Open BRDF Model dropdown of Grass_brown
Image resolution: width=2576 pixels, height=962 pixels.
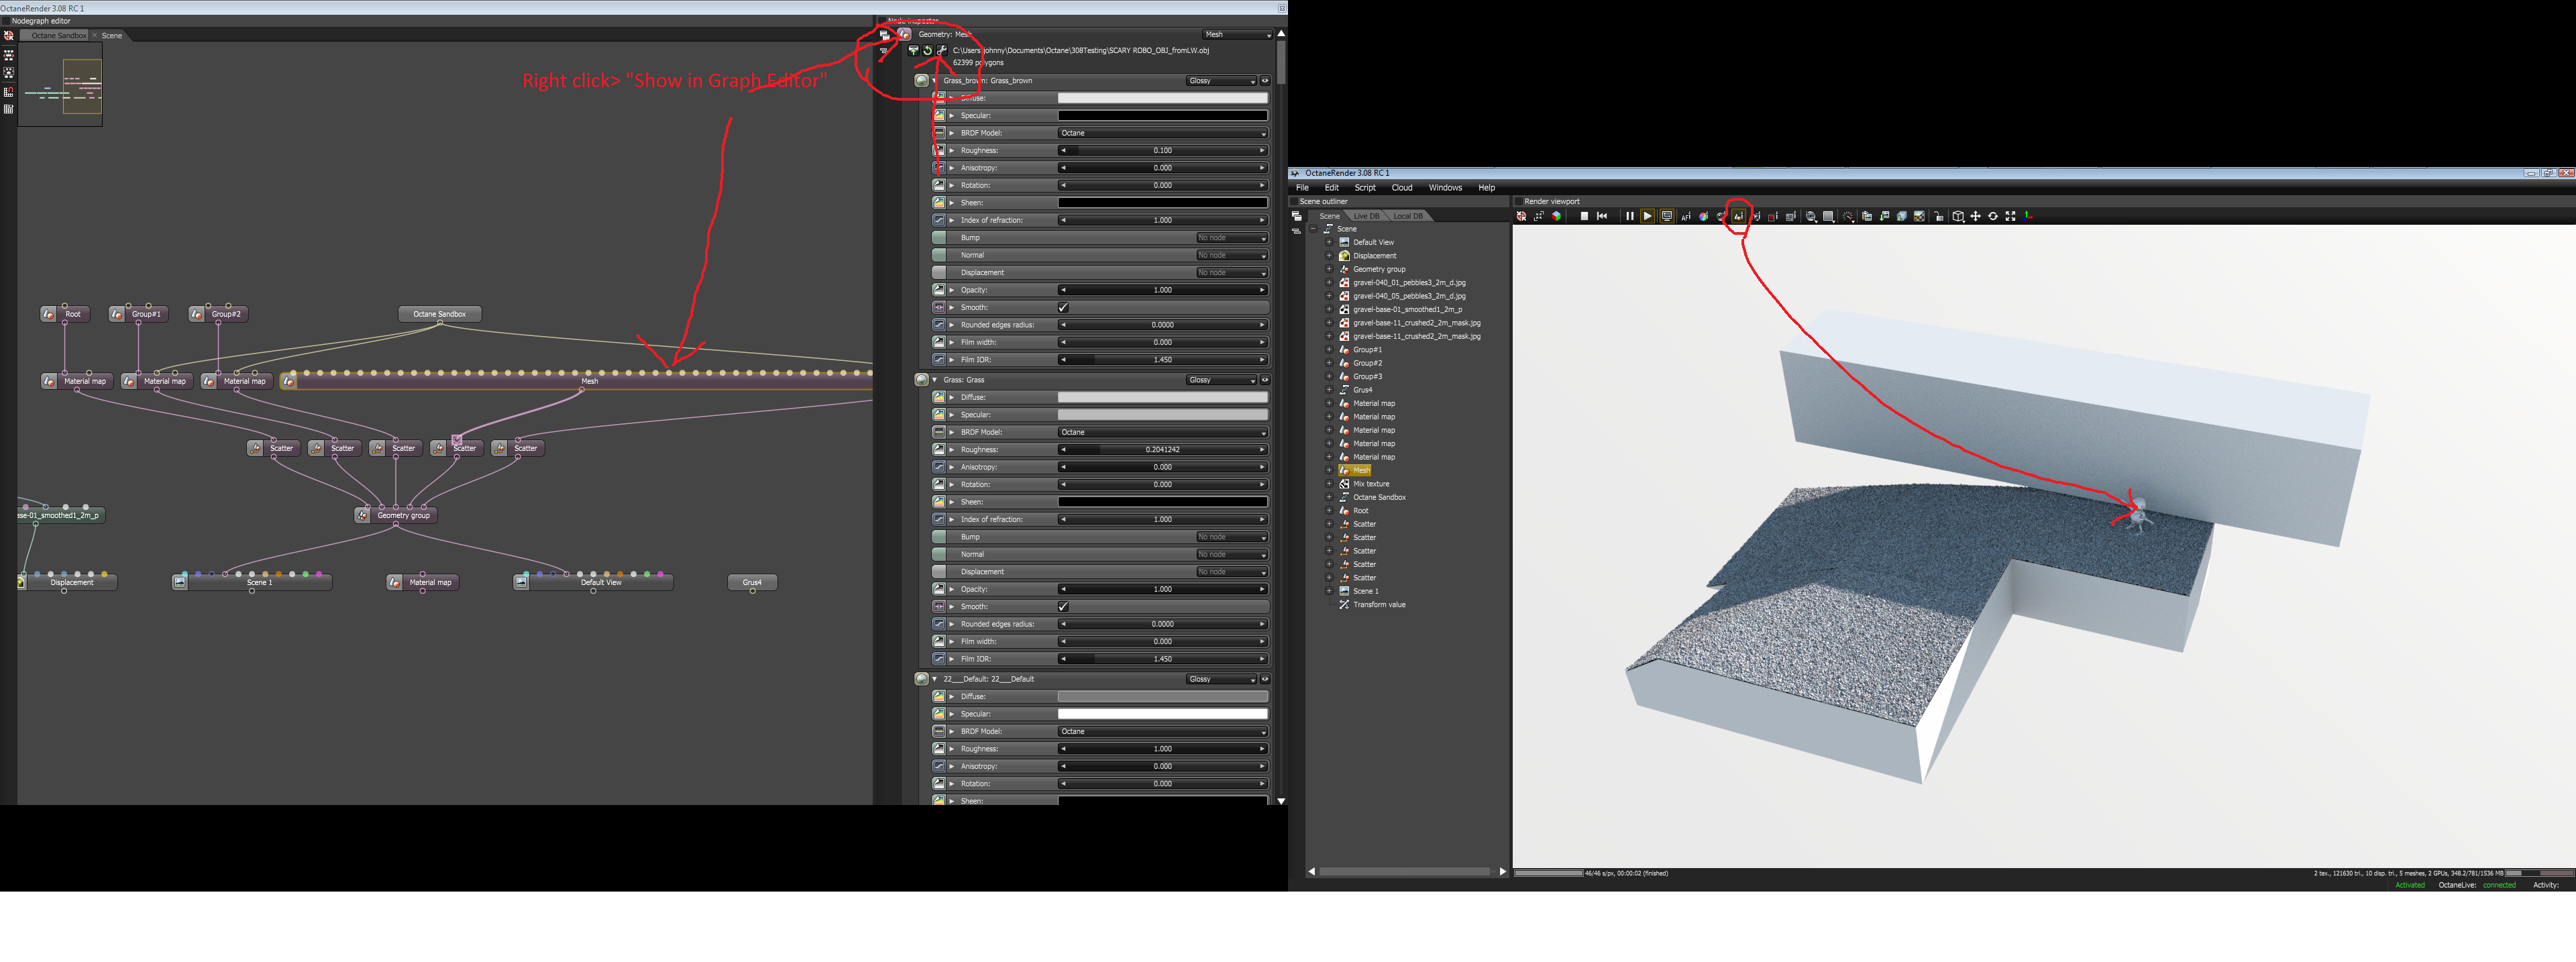1162,133
